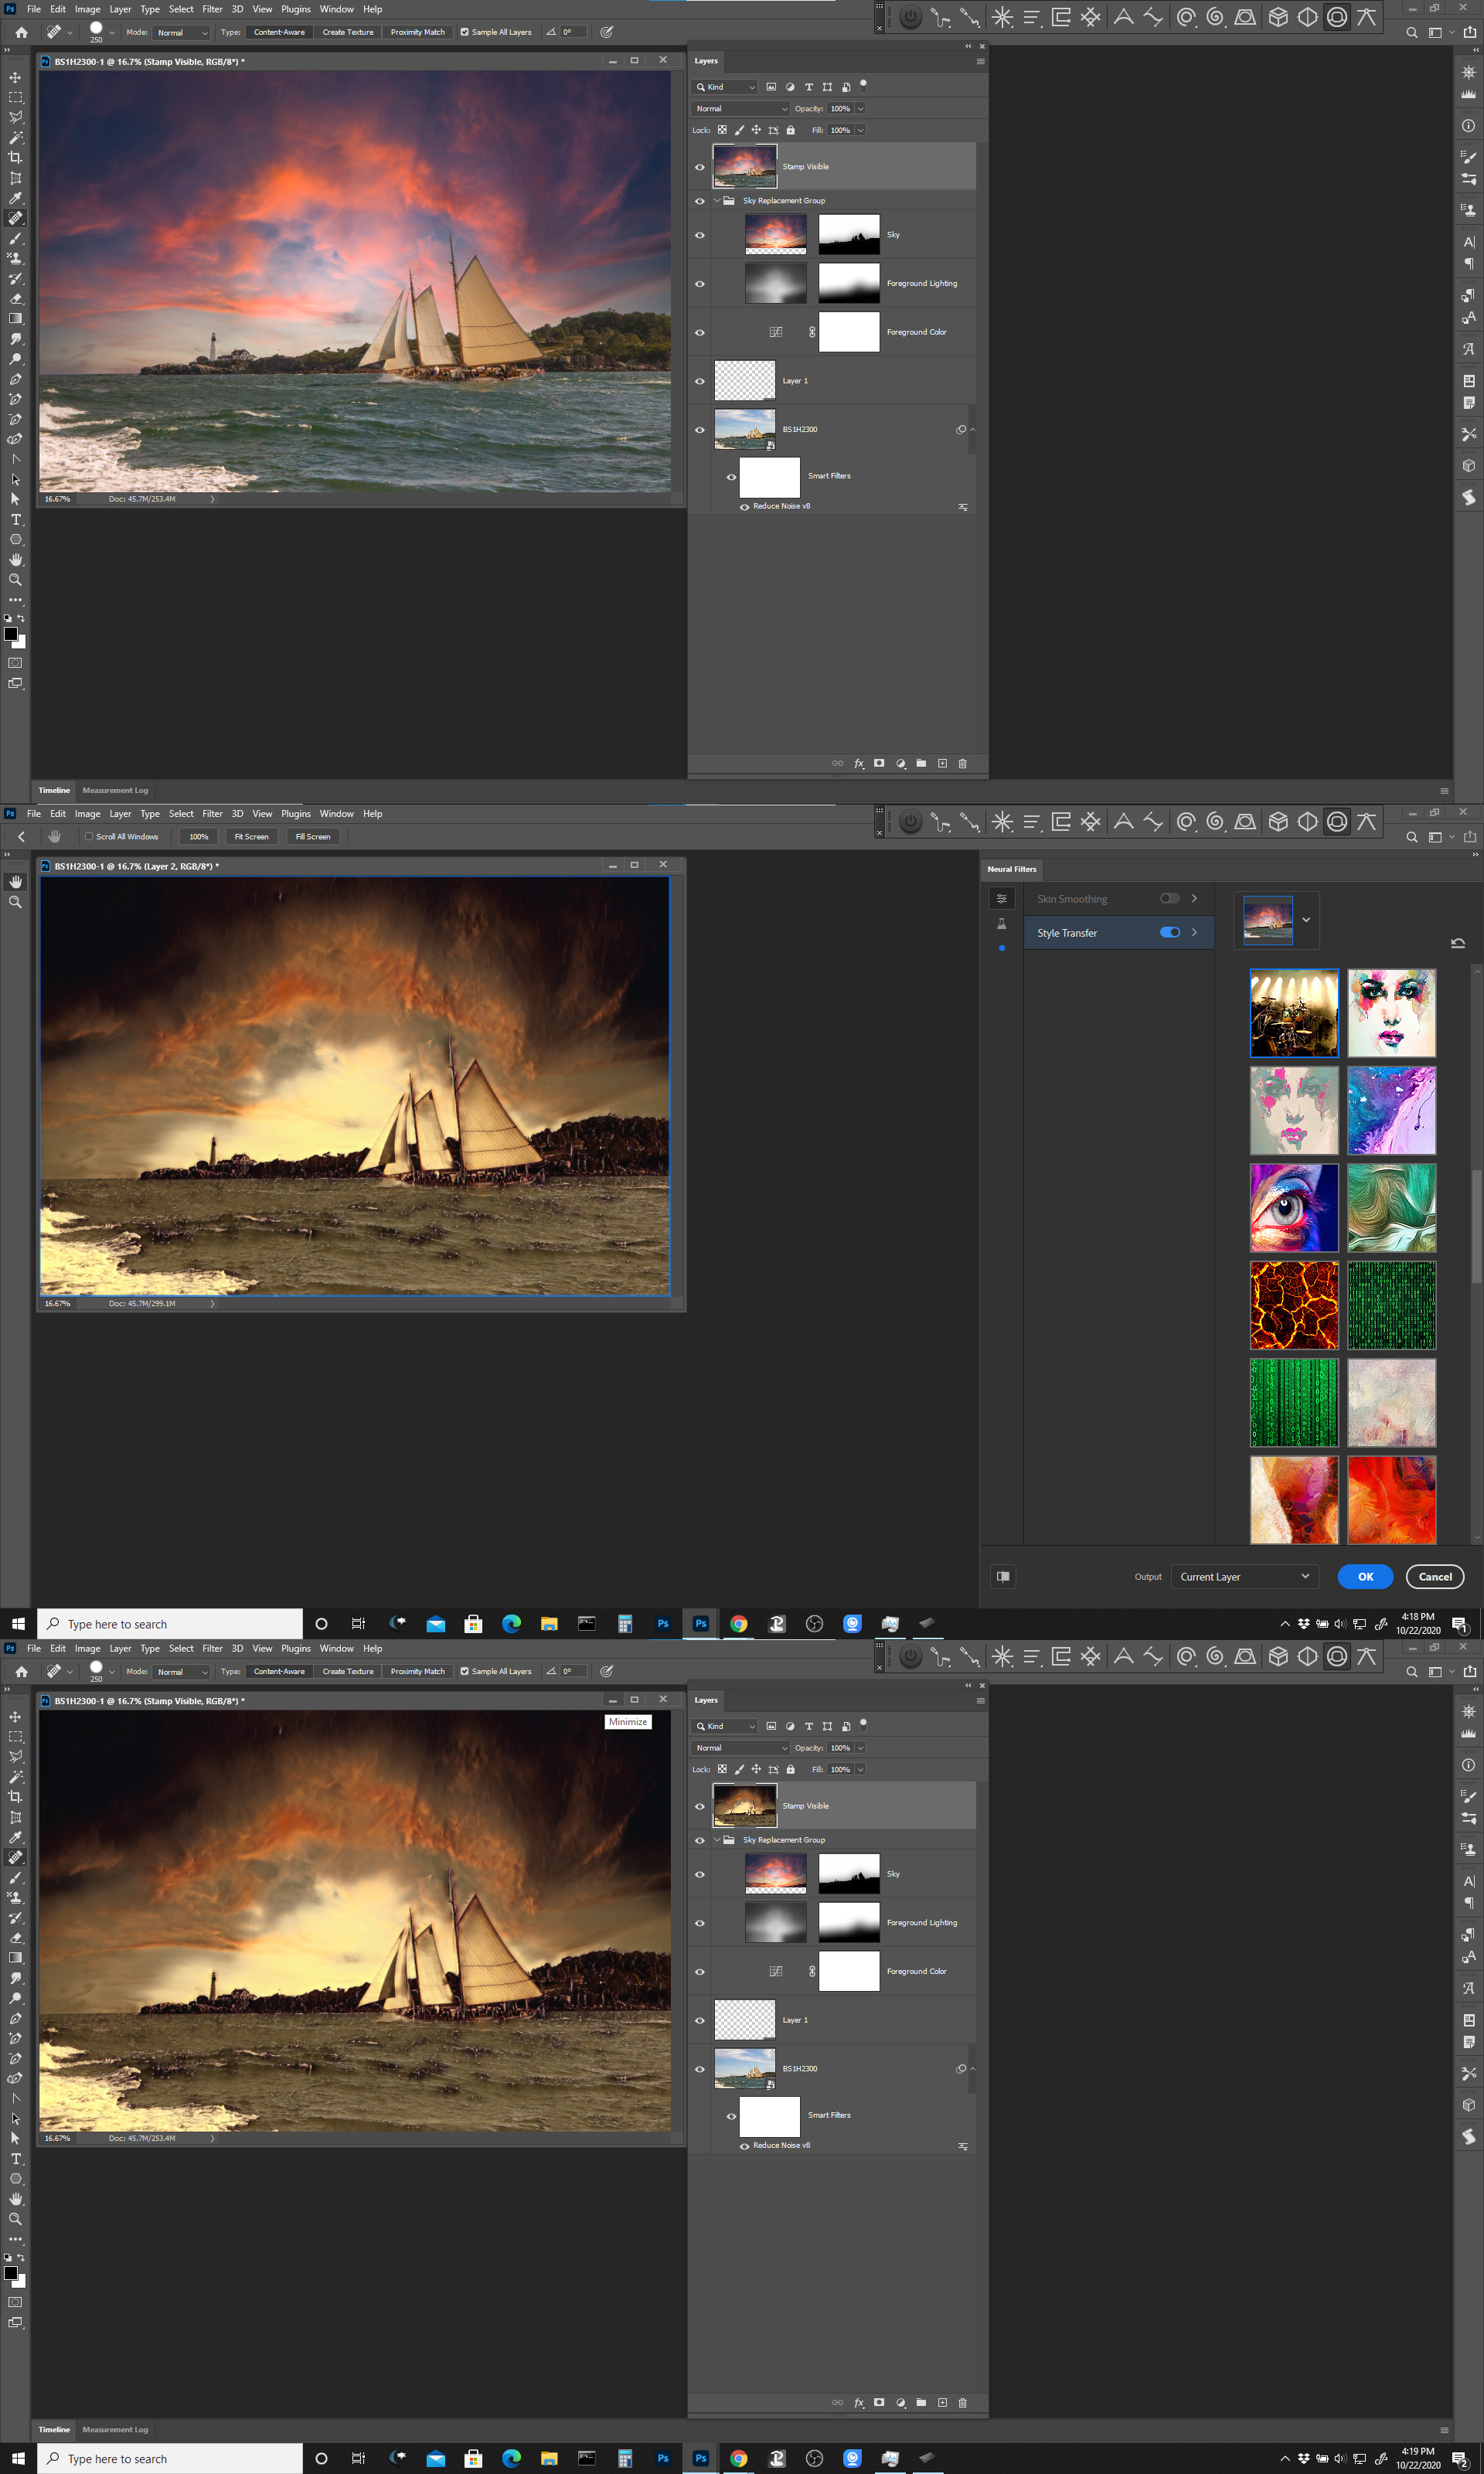Select Hand tool in the Neural Filters toolbar

pyautogui.click(x=15, y=882)
